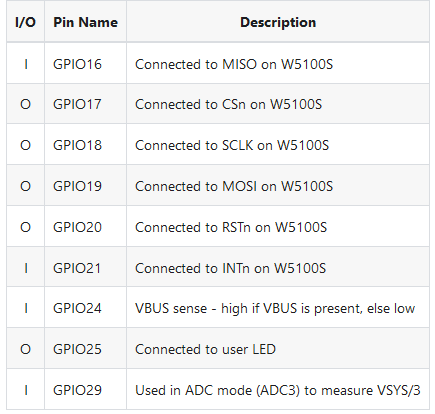The width and height of the screenshot is (435, 414).
Task: Select the GPIO25 pin name cell
Action: tap(85, 349)
